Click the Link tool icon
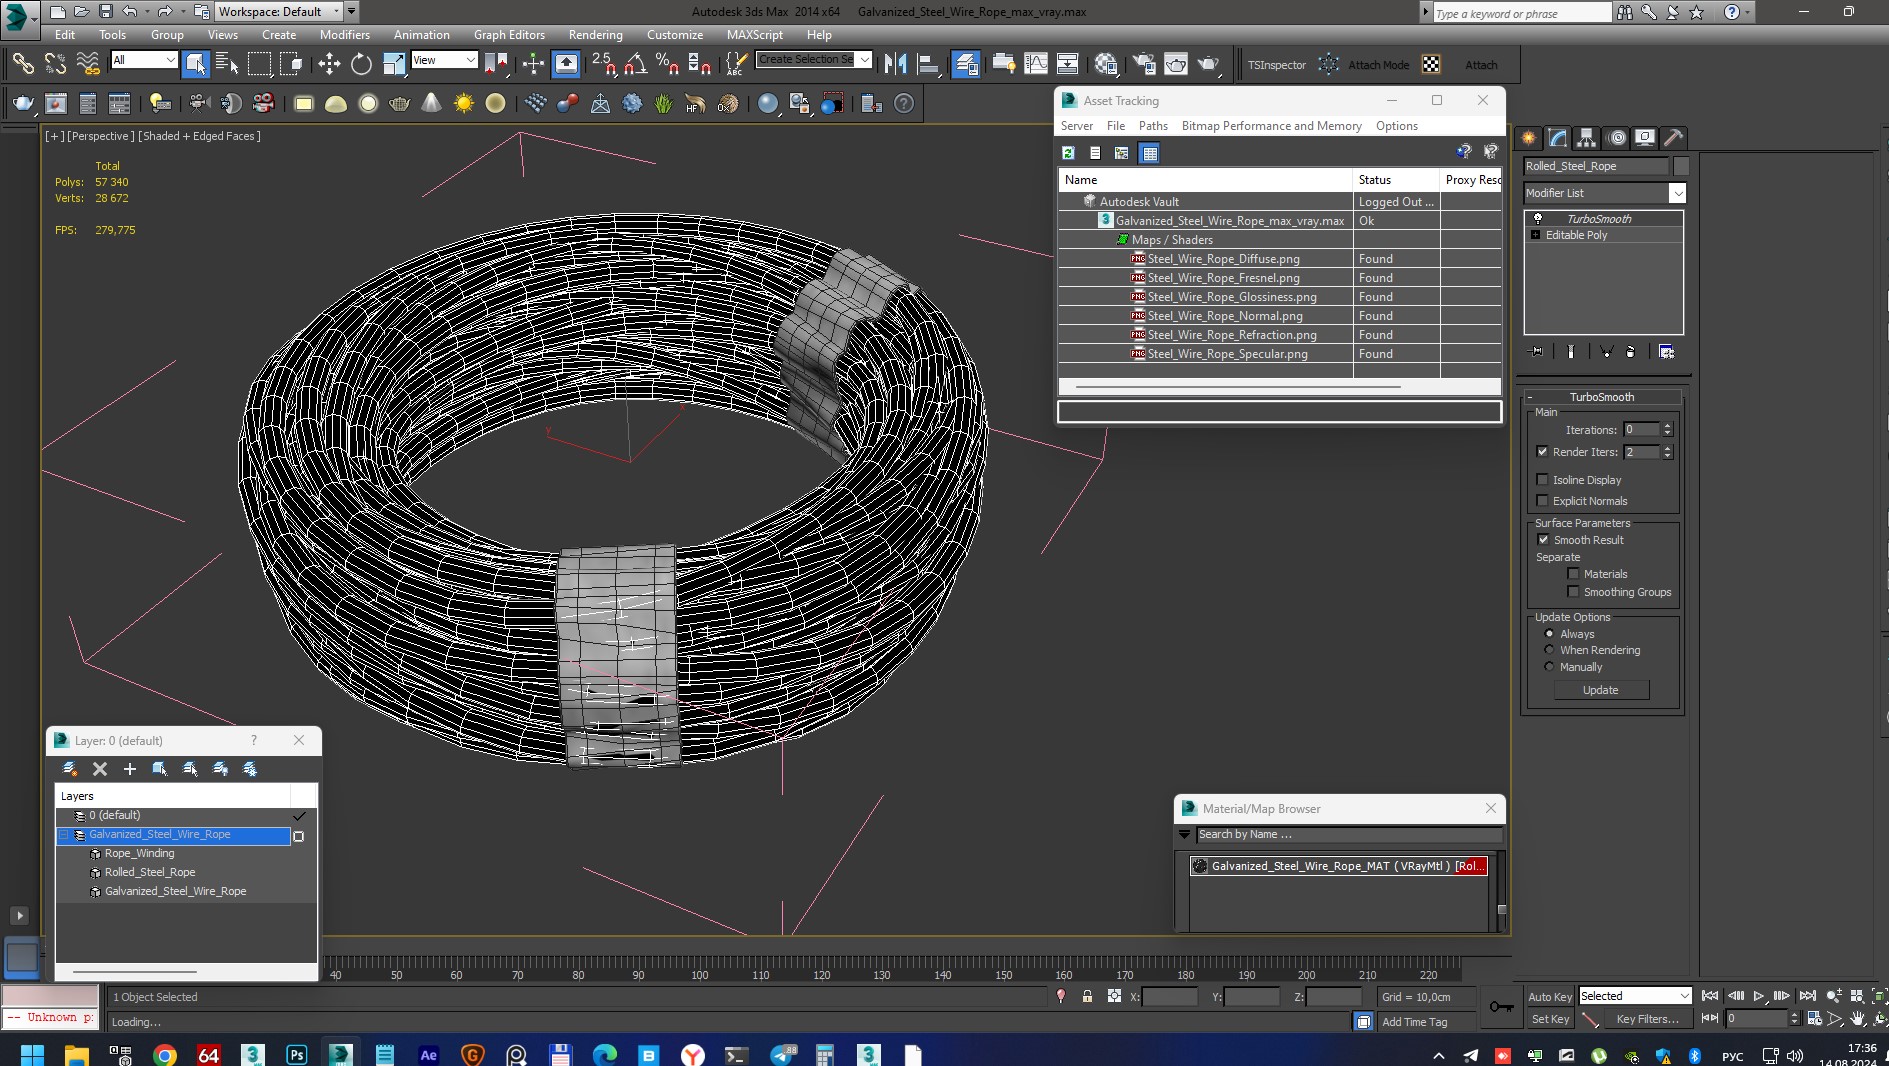Viewport: 1889px width, 1066px height. tap(22, 65)
